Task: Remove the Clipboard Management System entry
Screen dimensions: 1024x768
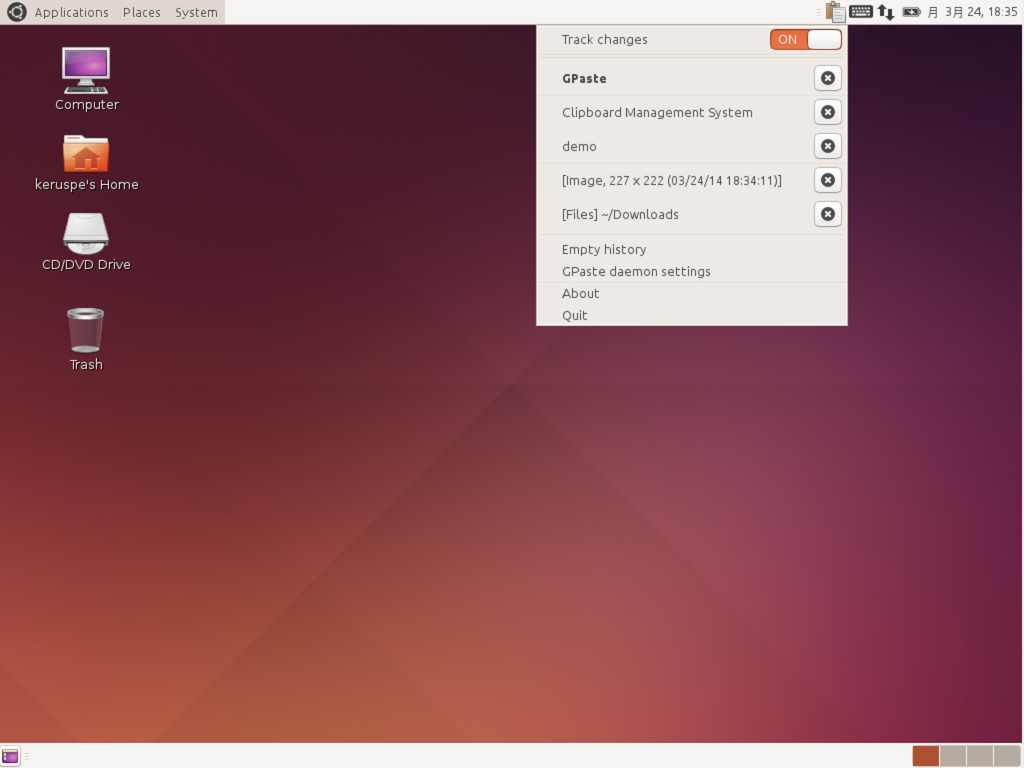Action: [827, 112]
